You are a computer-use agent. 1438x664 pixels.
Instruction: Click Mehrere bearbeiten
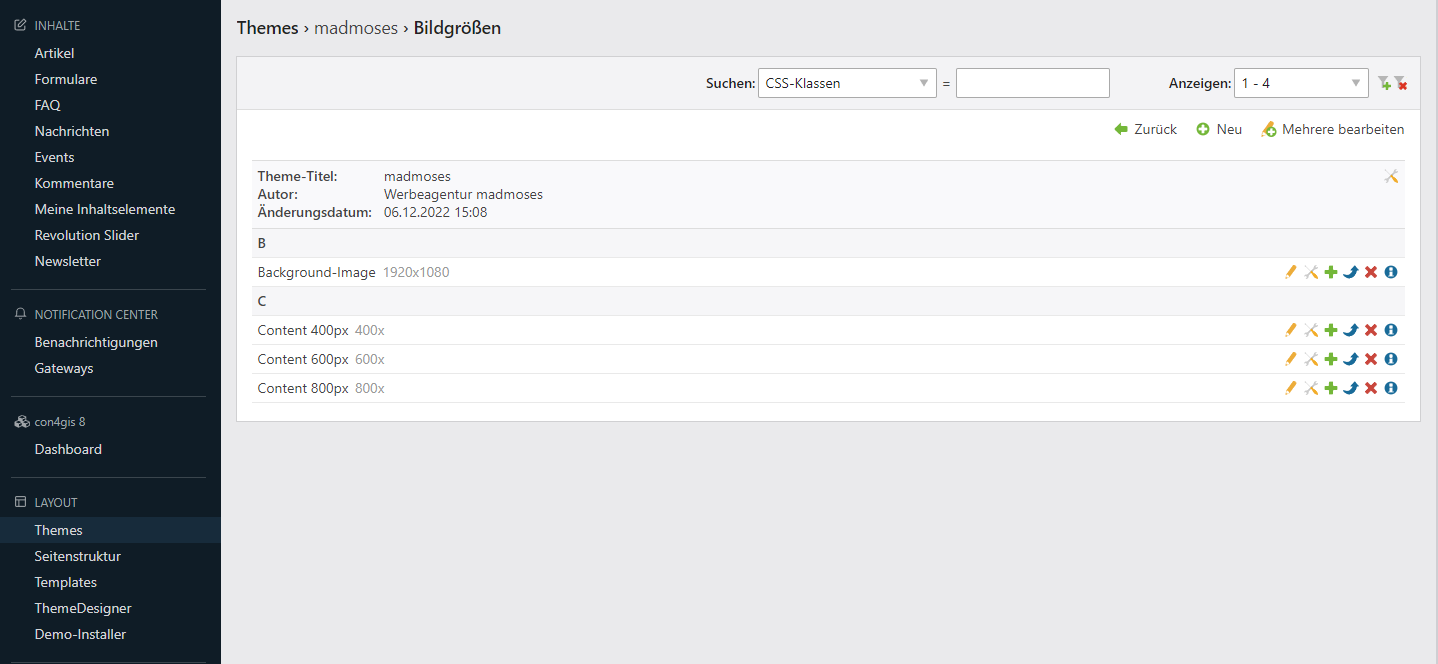[1333, 129]
